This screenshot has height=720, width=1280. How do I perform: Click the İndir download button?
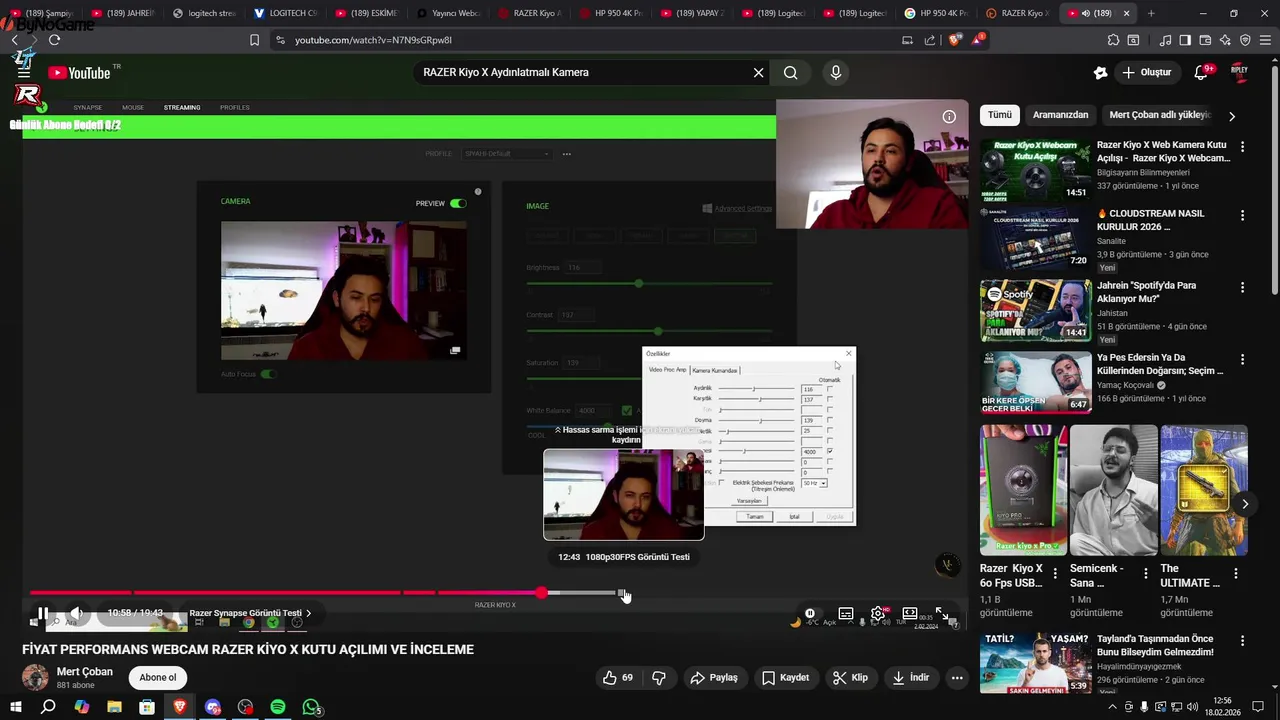pyautogui.click(x=911, y=677)
